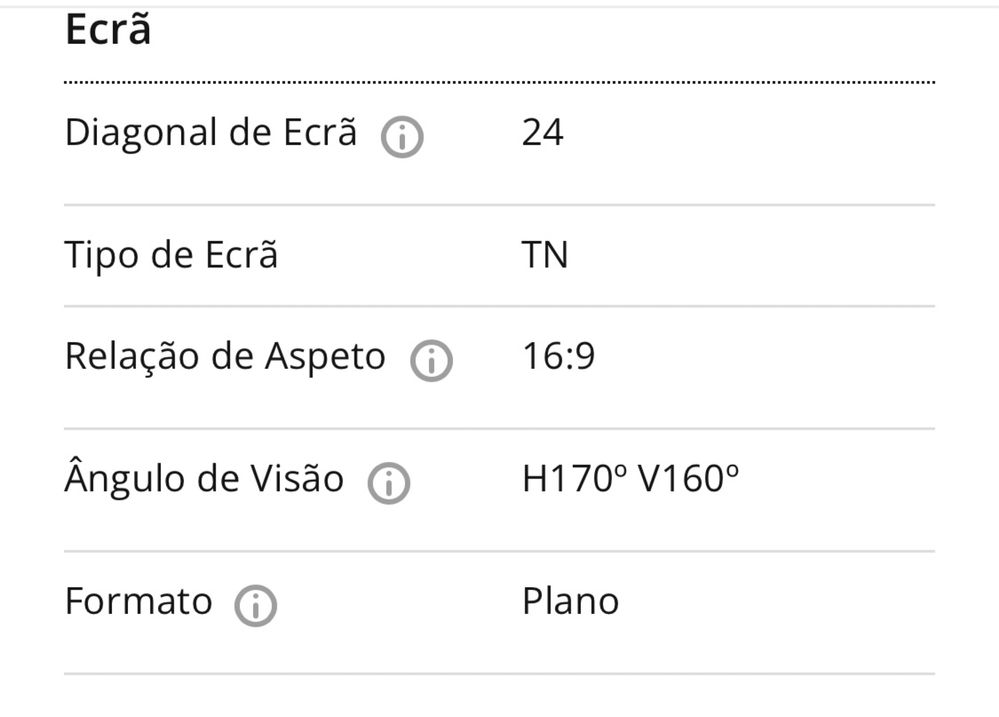999x717 pixels.
Task: Click empty area right of 16:9 value
Action: click(x=765, y=356)
